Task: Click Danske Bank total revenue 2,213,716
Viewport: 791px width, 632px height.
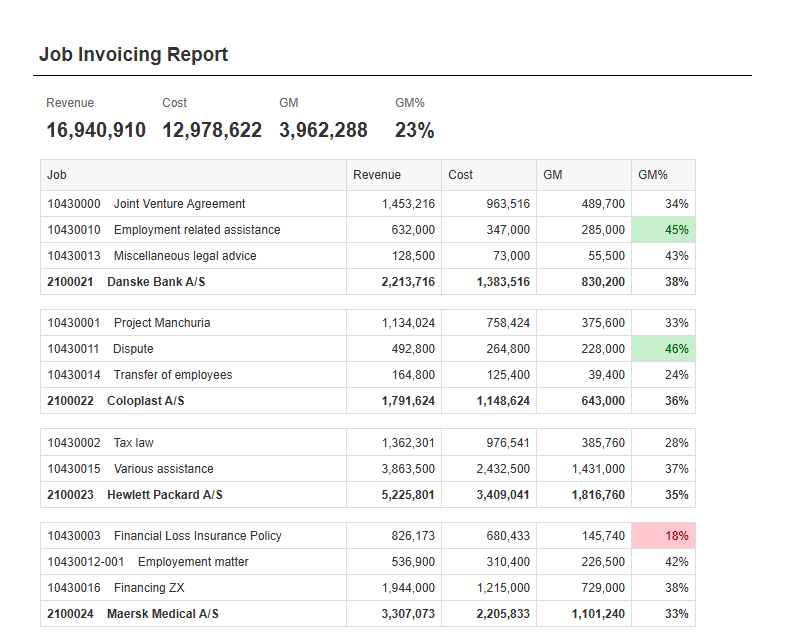Action: 408,282
